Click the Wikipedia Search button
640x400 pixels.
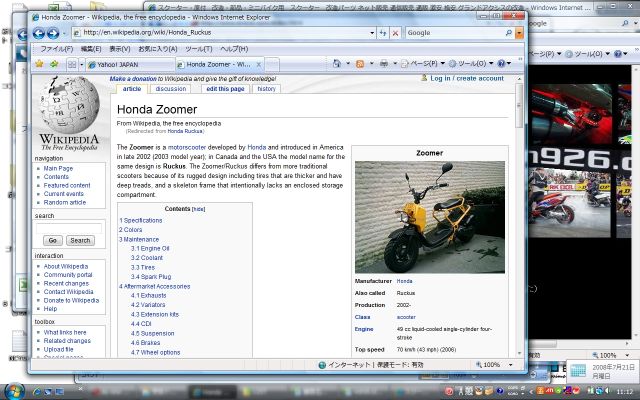tap(80, 240)
